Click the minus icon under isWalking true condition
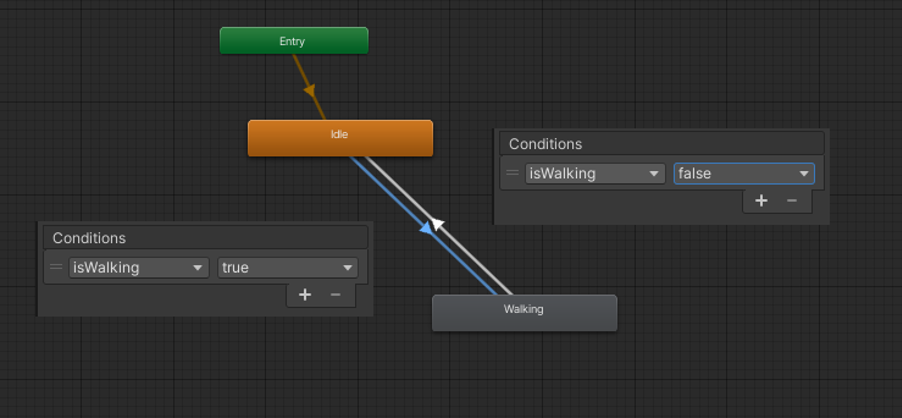Screen dimensions: 902x418 click(335, 295)
